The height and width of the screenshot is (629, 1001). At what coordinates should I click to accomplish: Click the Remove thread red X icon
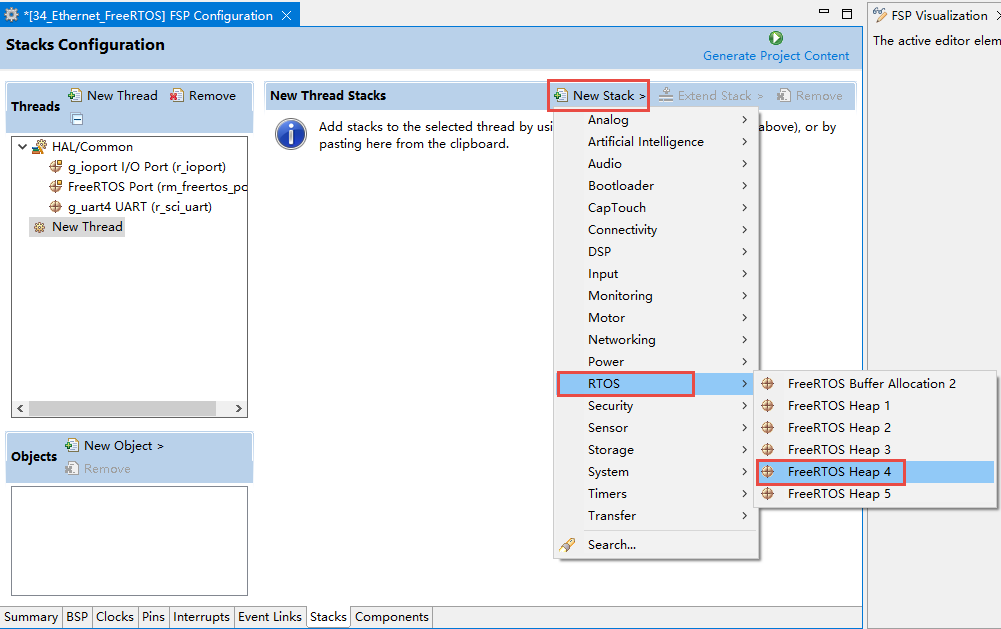click(x=176, y=96)
